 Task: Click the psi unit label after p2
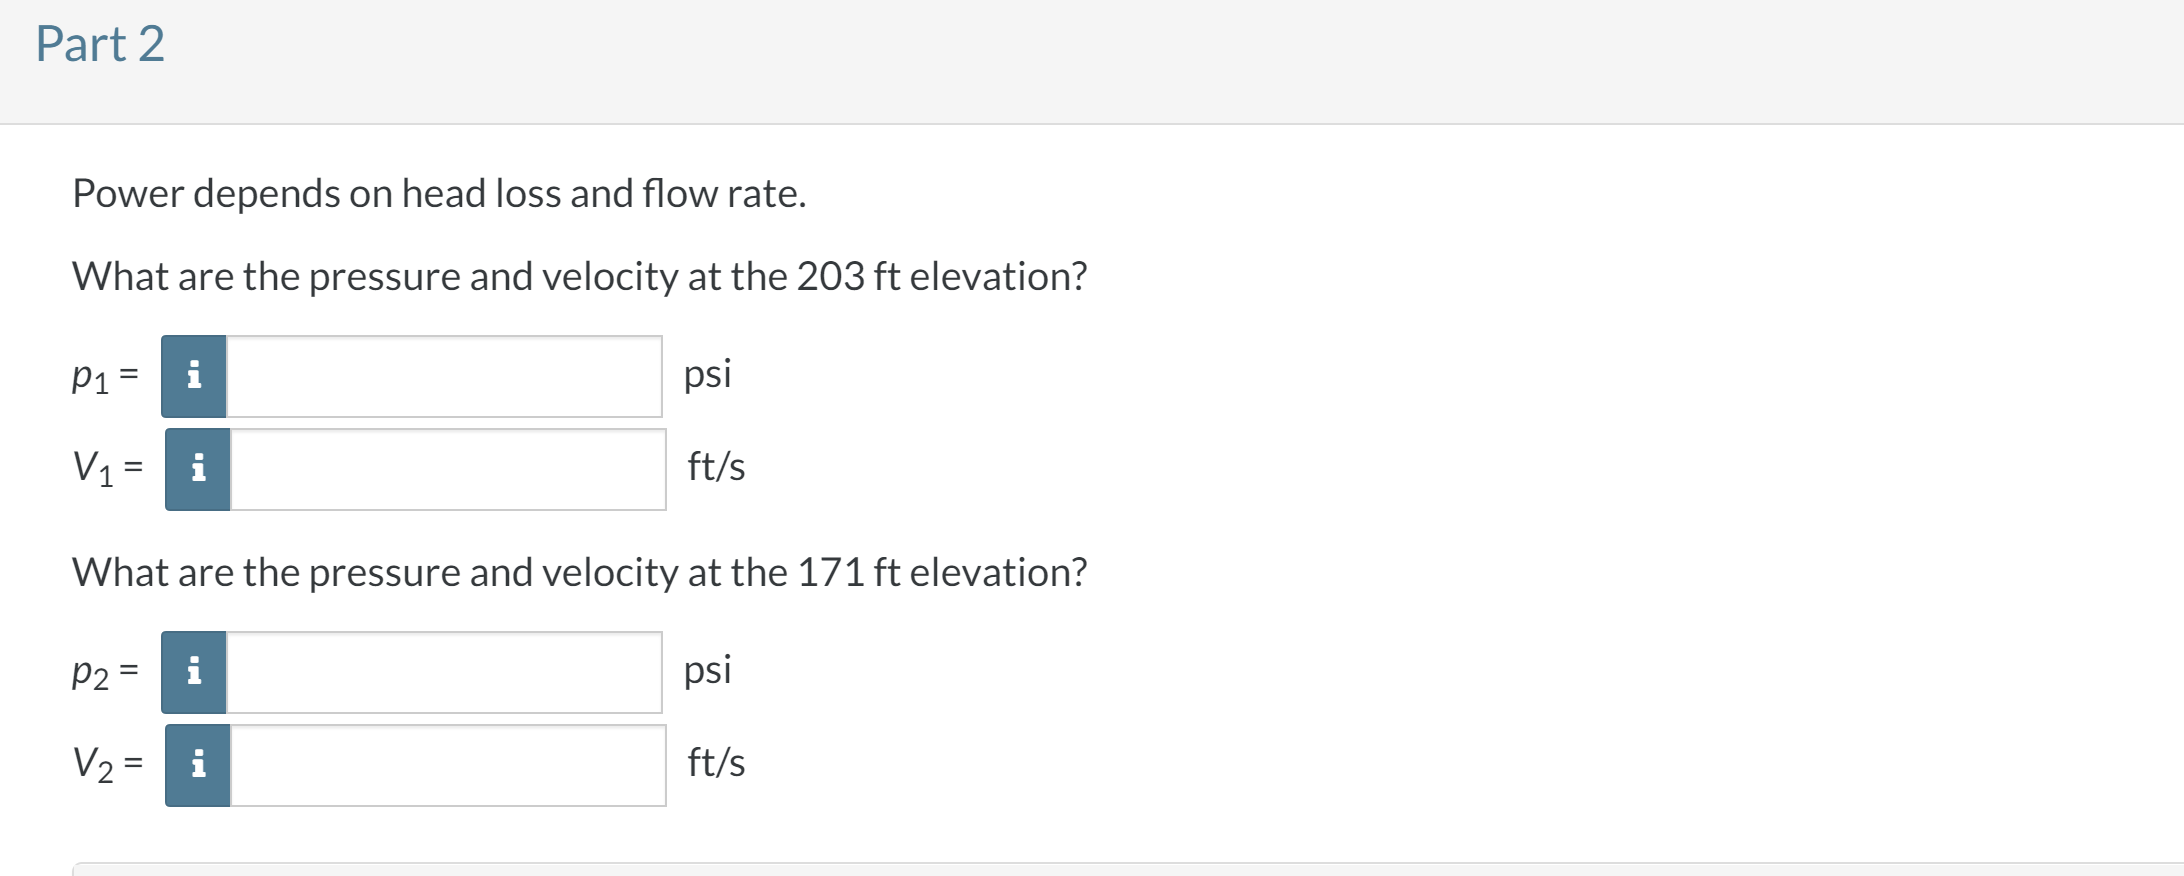(x=708, y=670)
